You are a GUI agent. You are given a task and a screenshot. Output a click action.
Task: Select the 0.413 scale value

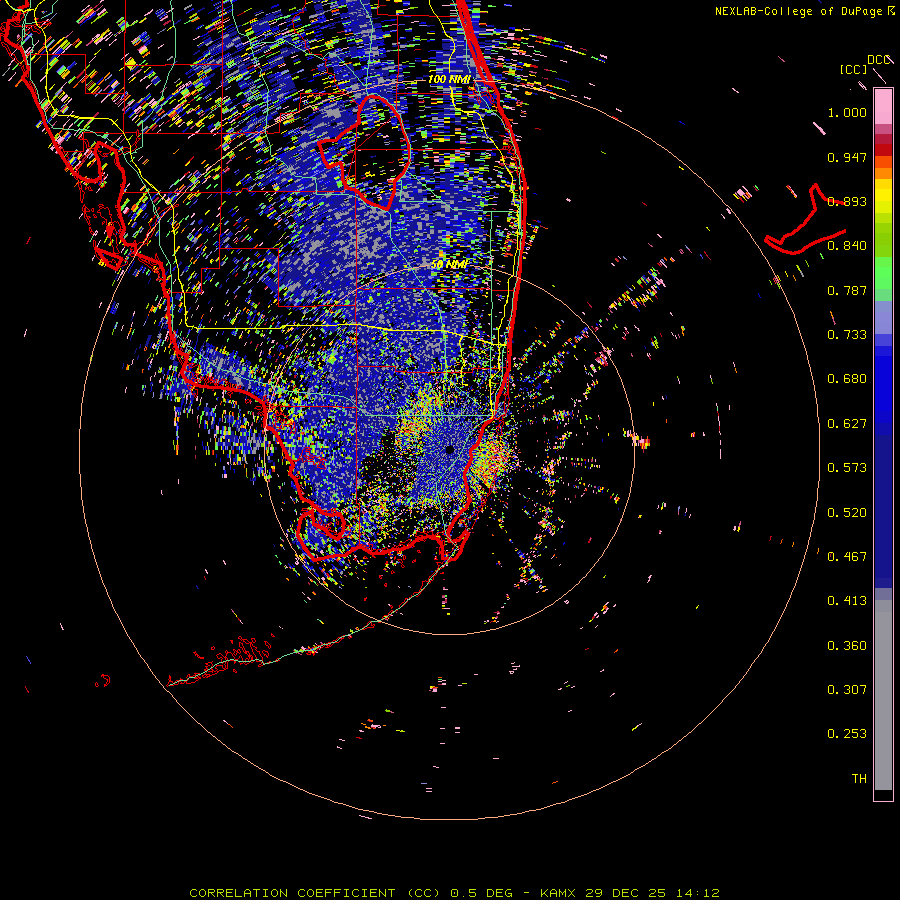[x=847, y=601]
